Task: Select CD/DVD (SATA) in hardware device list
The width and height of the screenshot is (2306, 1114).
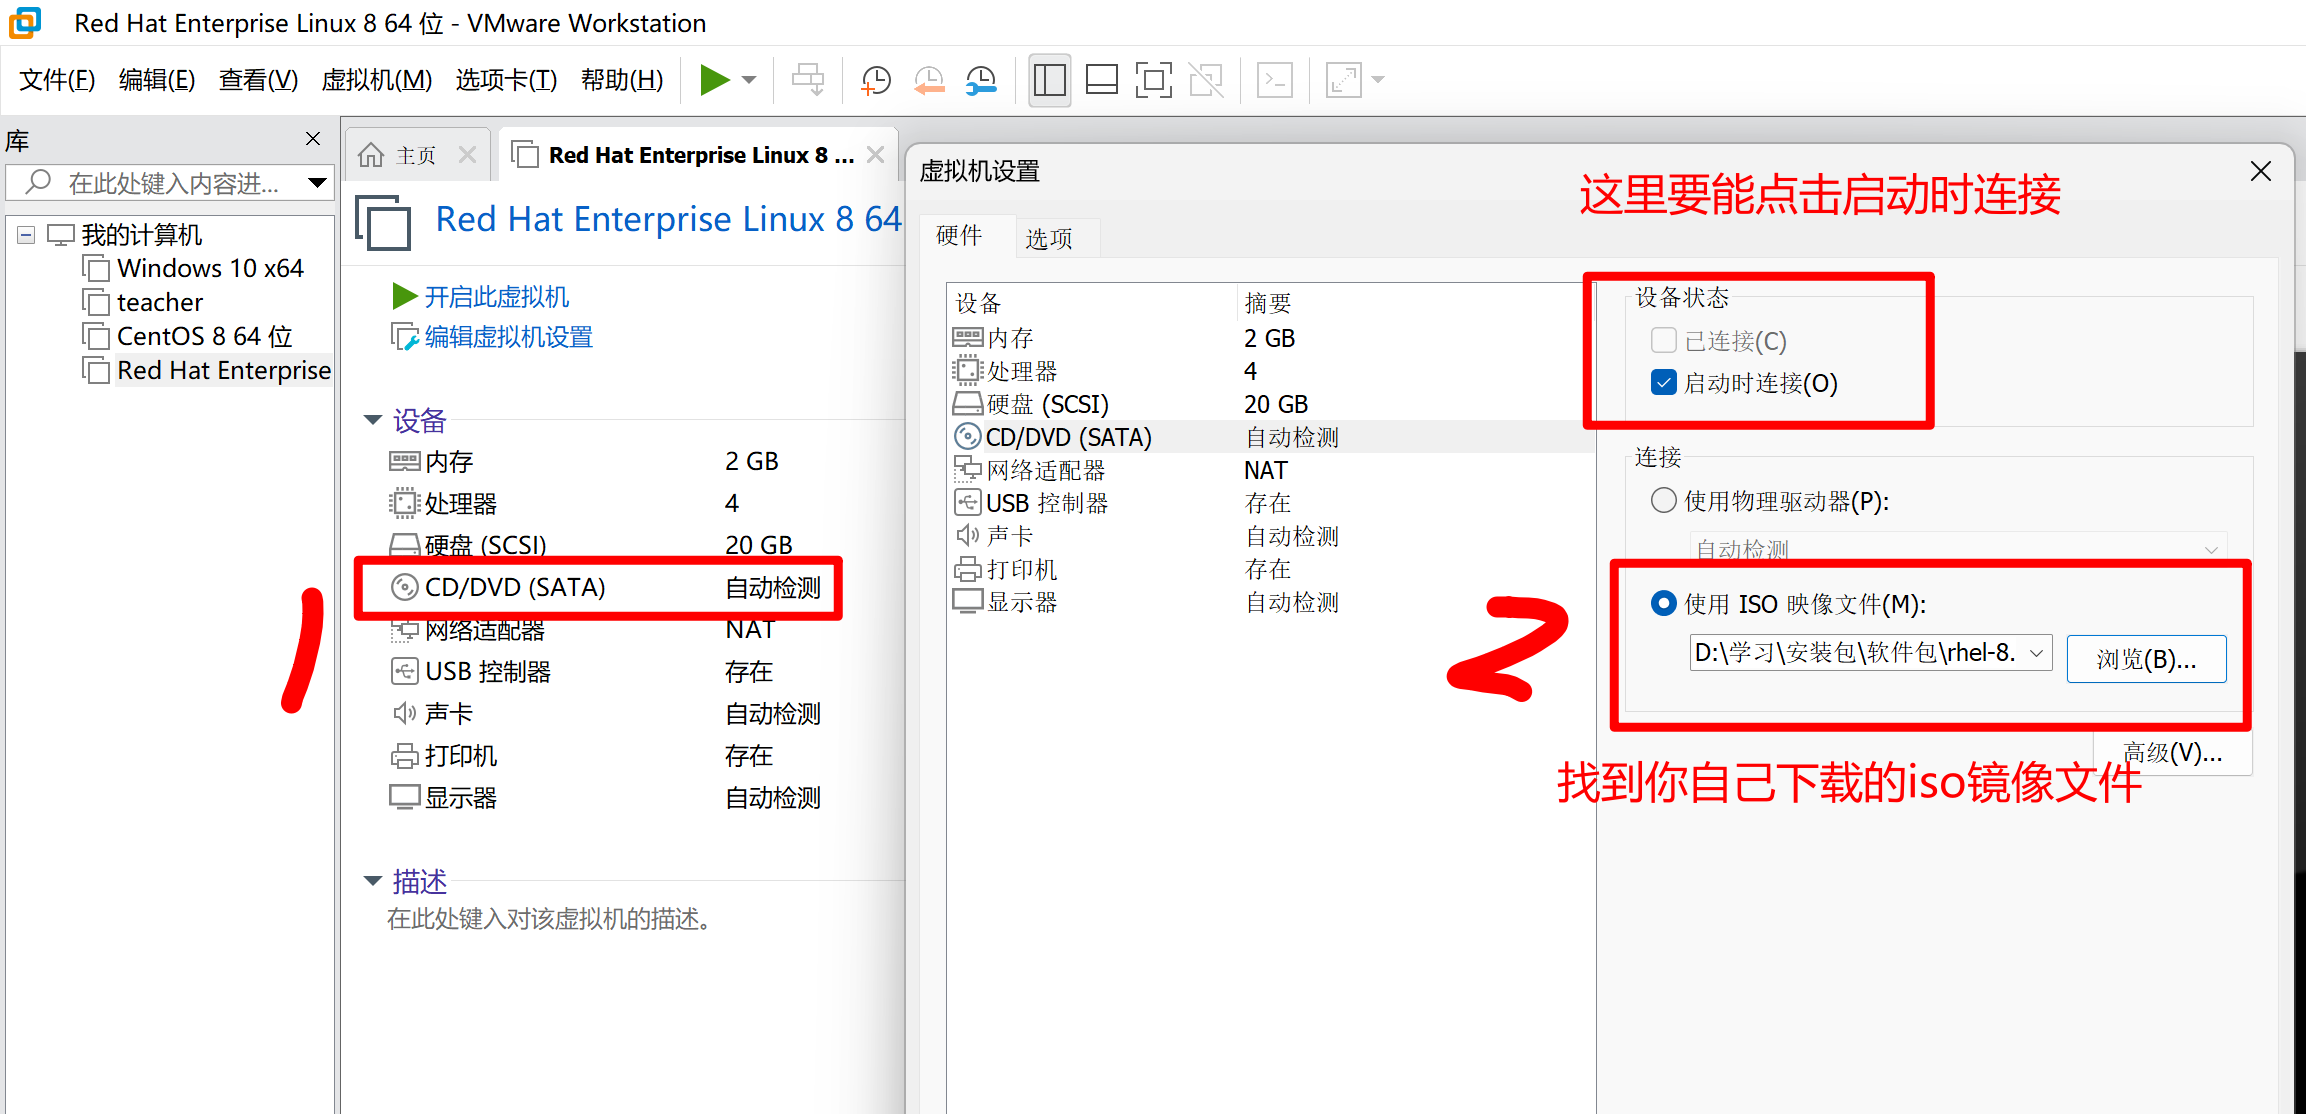Action: (x=1068, y=437)
